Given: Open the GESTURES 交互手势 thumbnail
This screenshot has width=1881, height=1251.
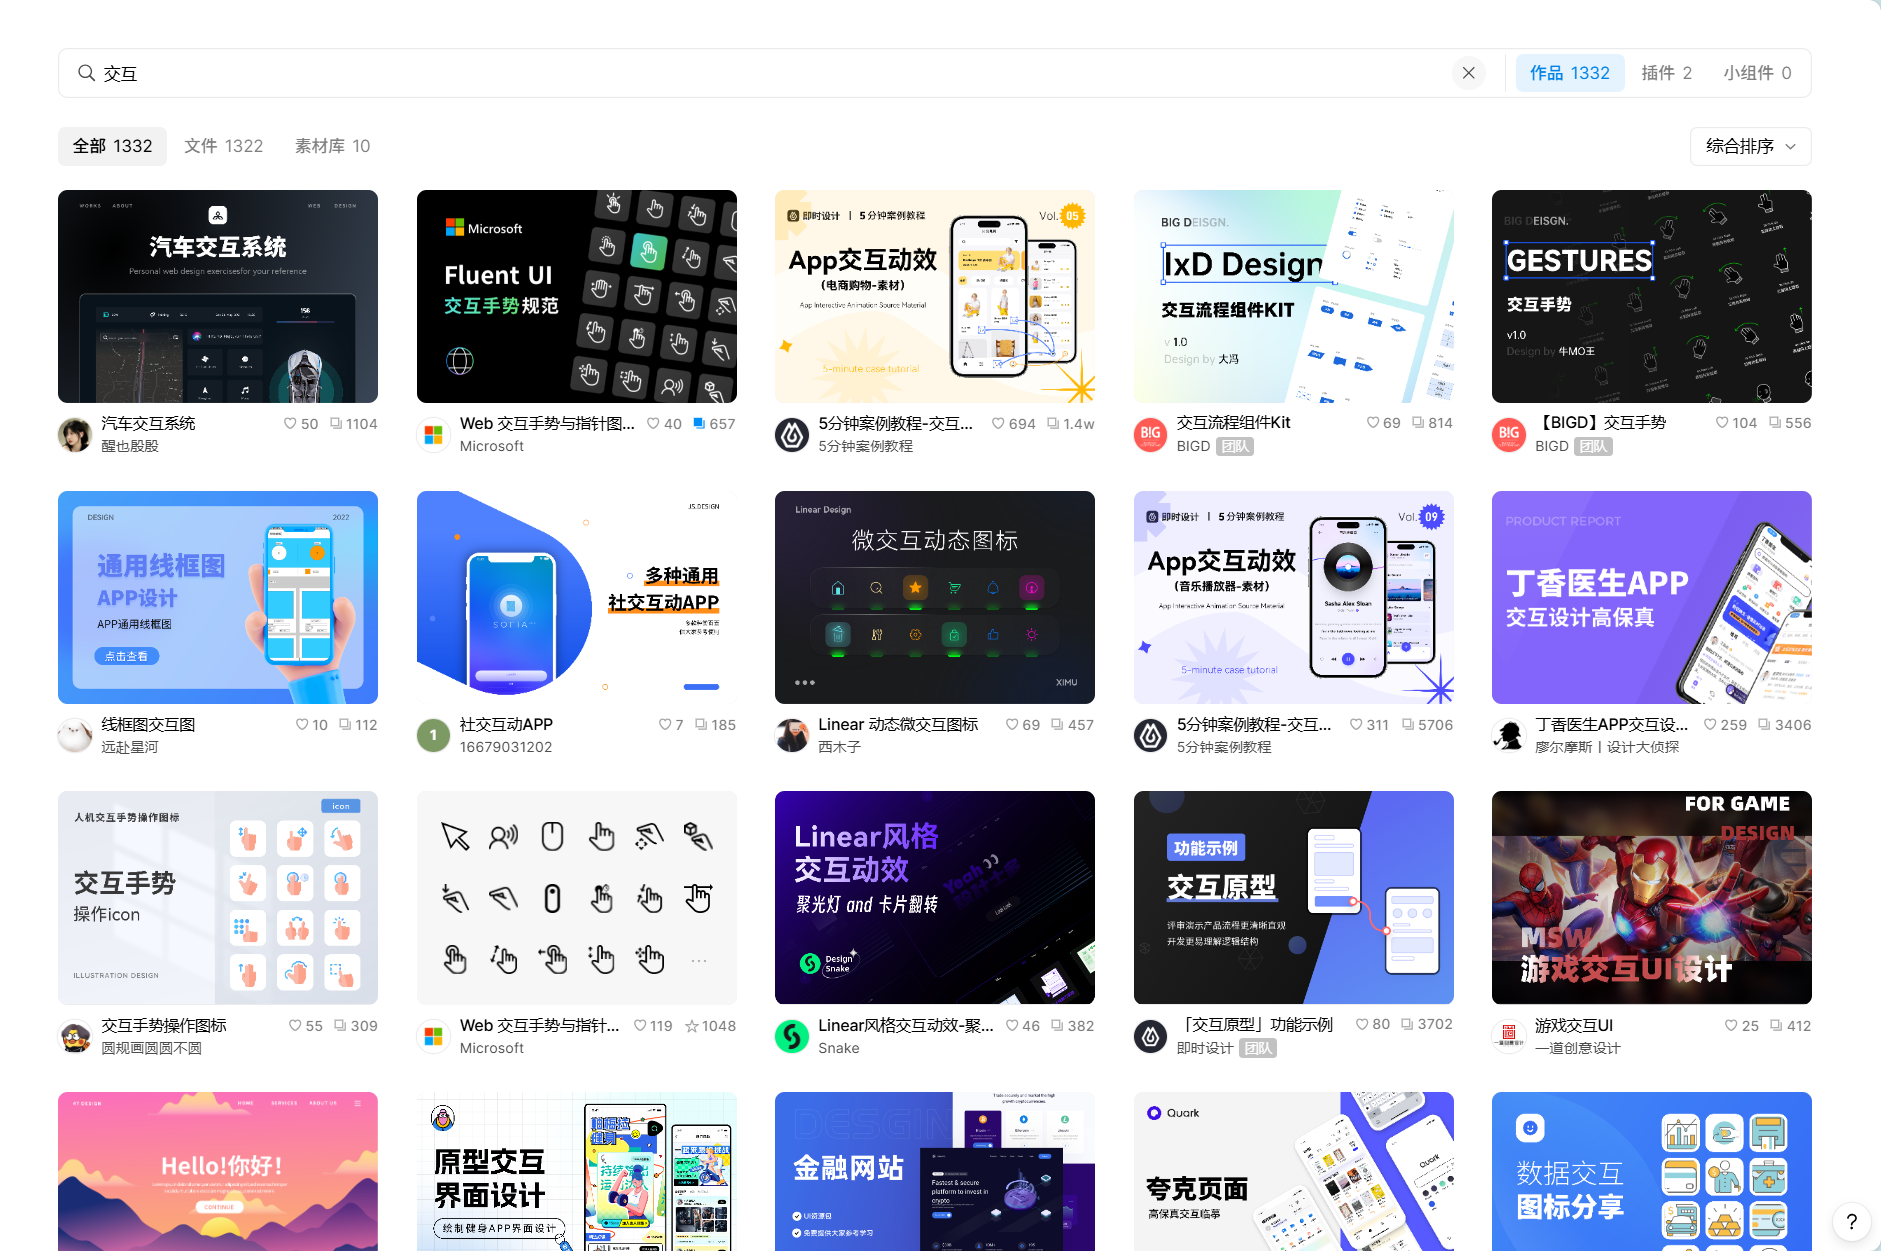Looking at the screenshot, I should coord(1652,296).
